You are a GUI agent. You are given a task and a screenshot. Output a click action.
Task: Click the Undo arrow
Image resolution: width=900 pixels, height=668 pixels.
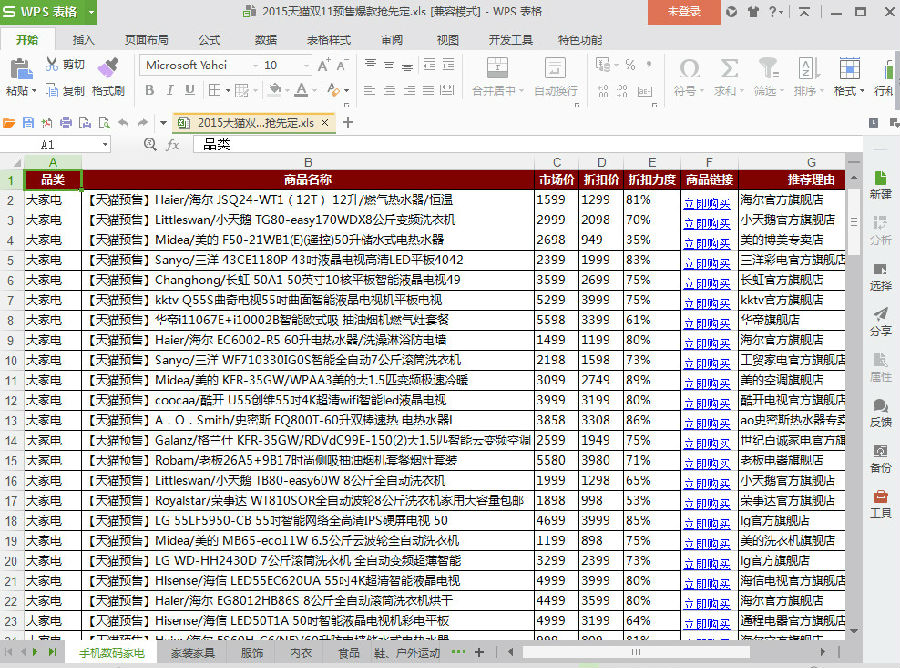(123, 123)
